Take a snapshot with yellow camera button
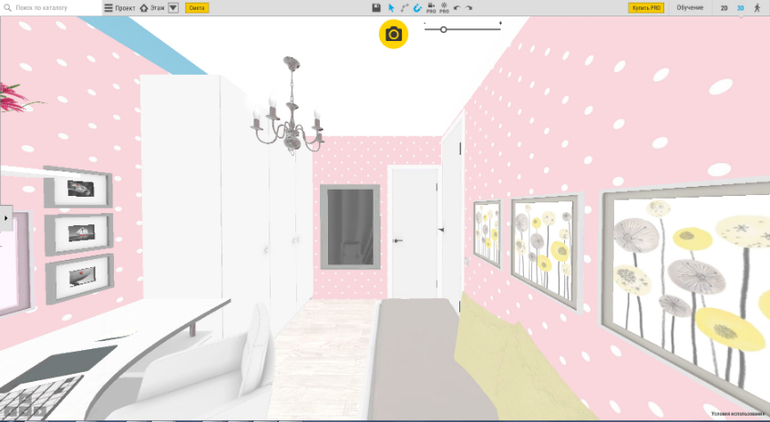The height and width of the screenshot is (422, 770). [393, 34]
